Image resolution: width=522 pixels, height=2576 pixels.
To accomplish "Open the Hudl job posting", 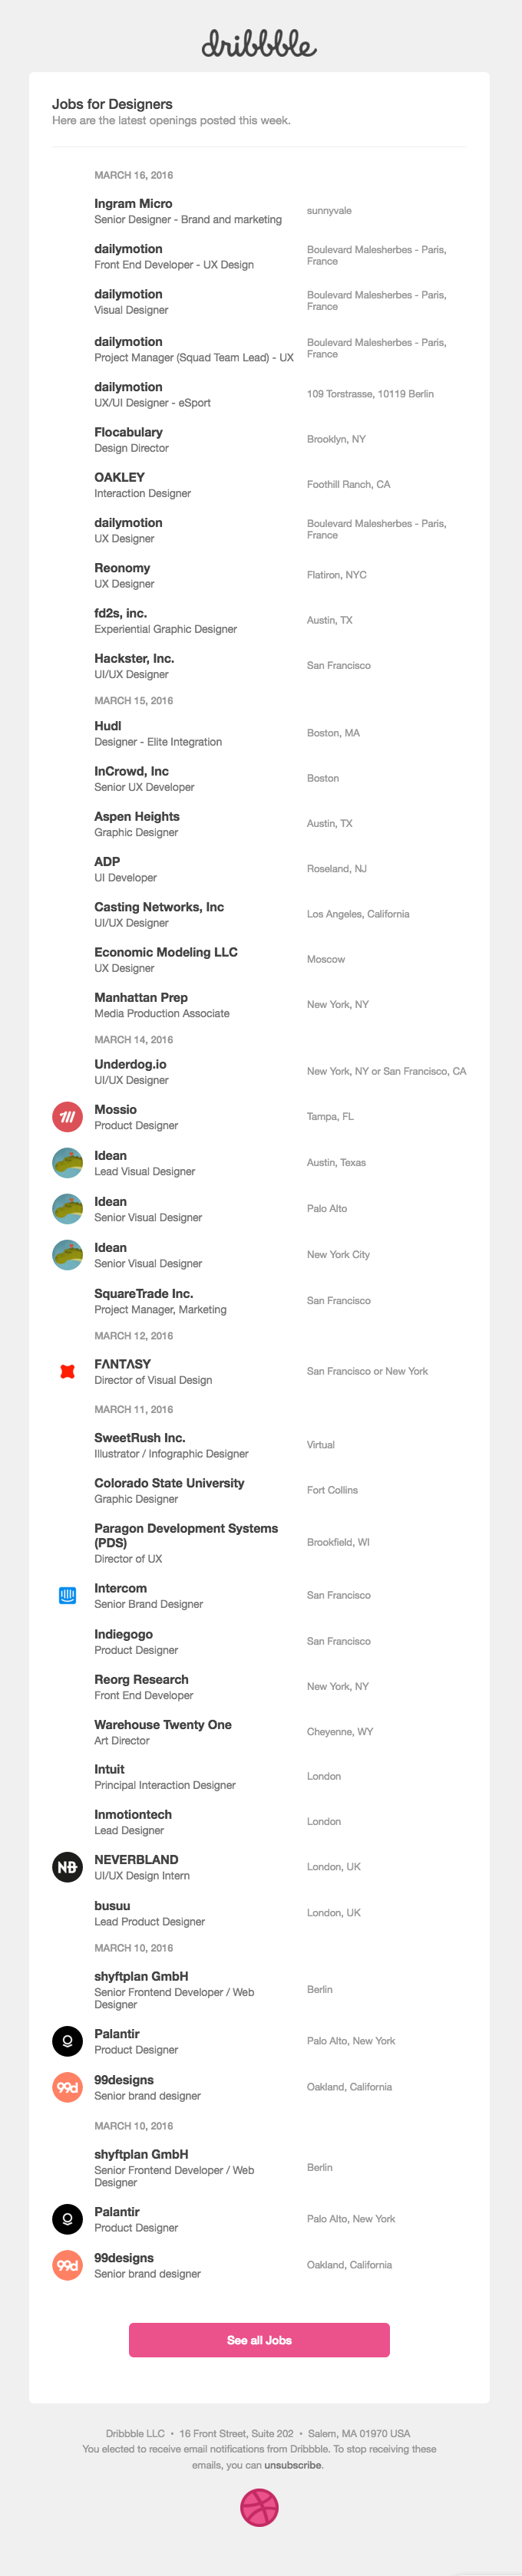I will click(108, 727).
